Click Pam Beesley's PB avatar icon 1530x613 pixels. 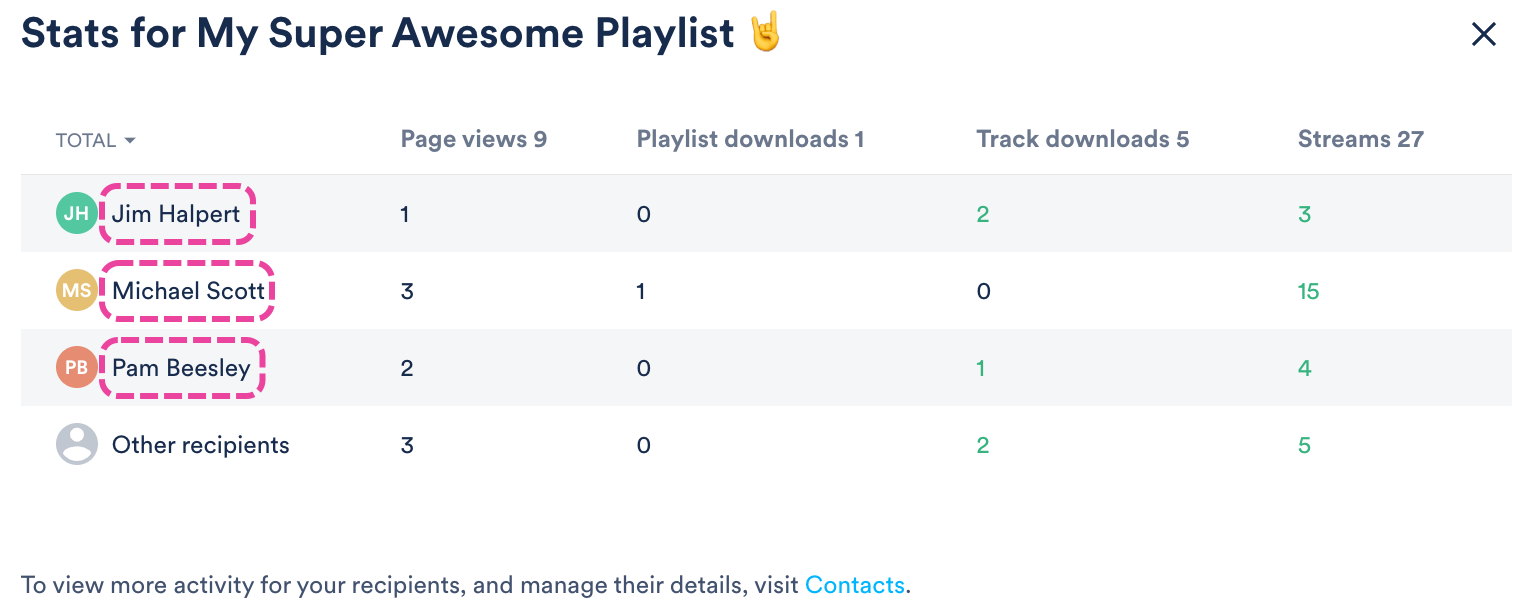click(76, 368)
